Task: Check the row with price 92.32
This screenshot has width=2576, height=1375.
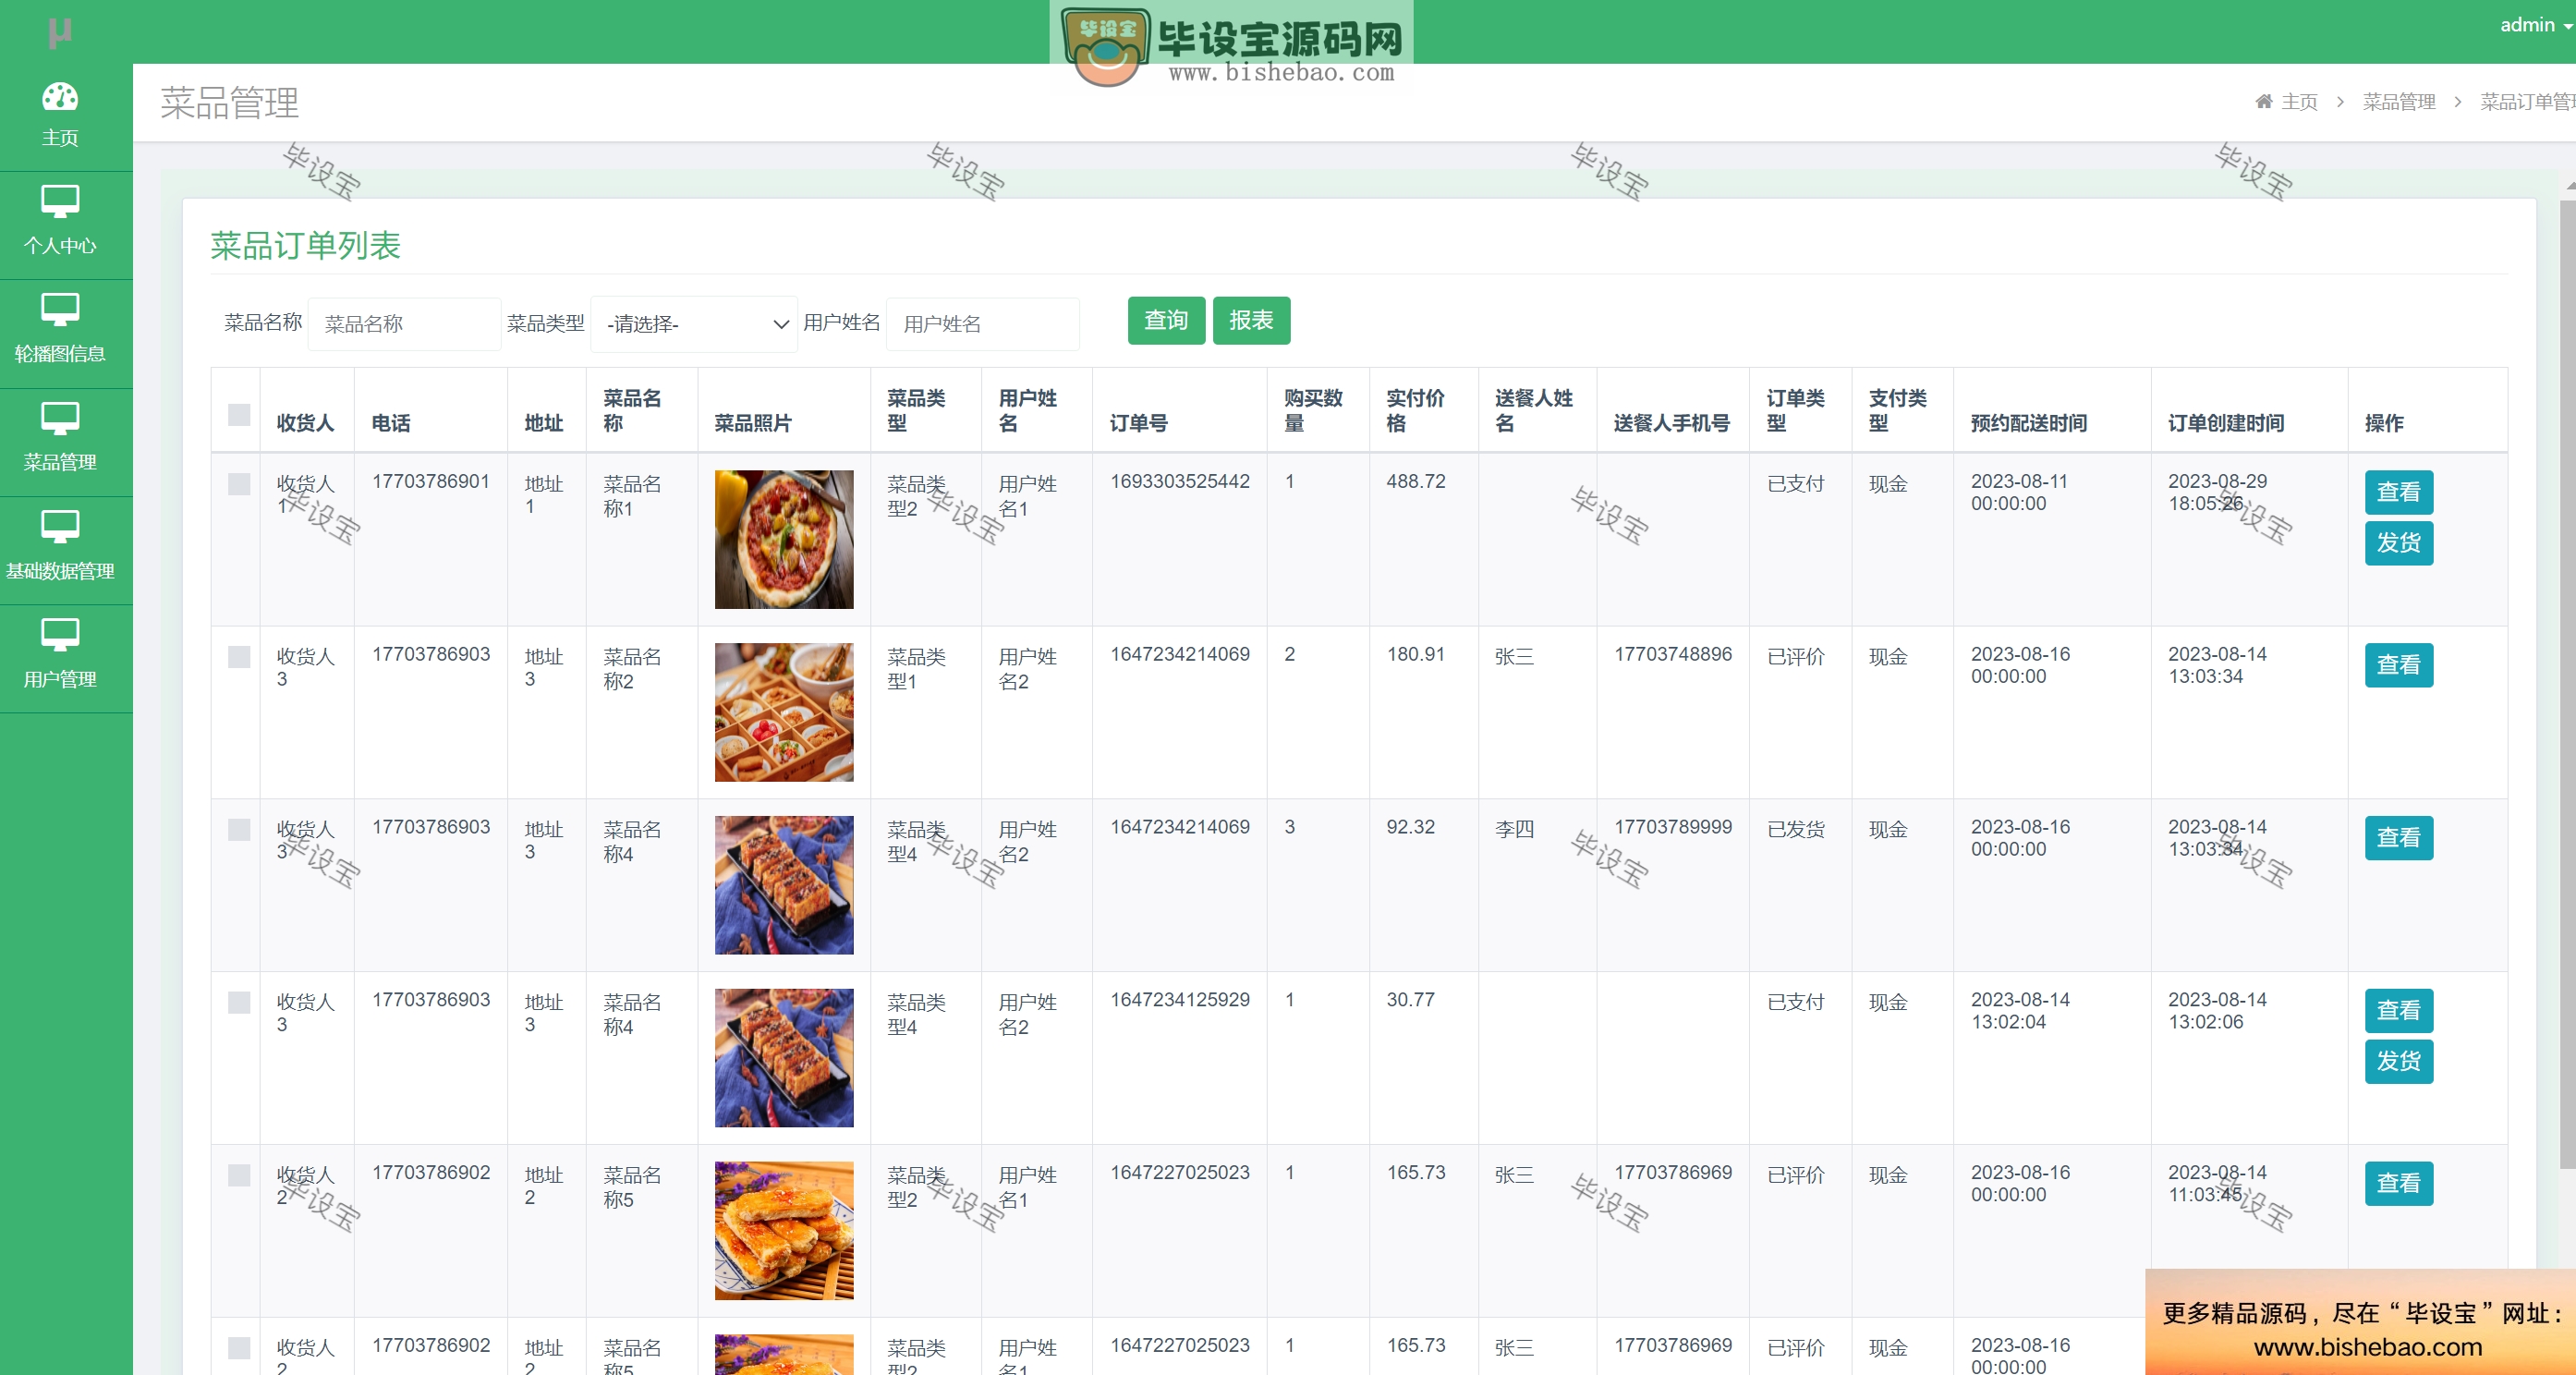Action: tap(239, 830)
